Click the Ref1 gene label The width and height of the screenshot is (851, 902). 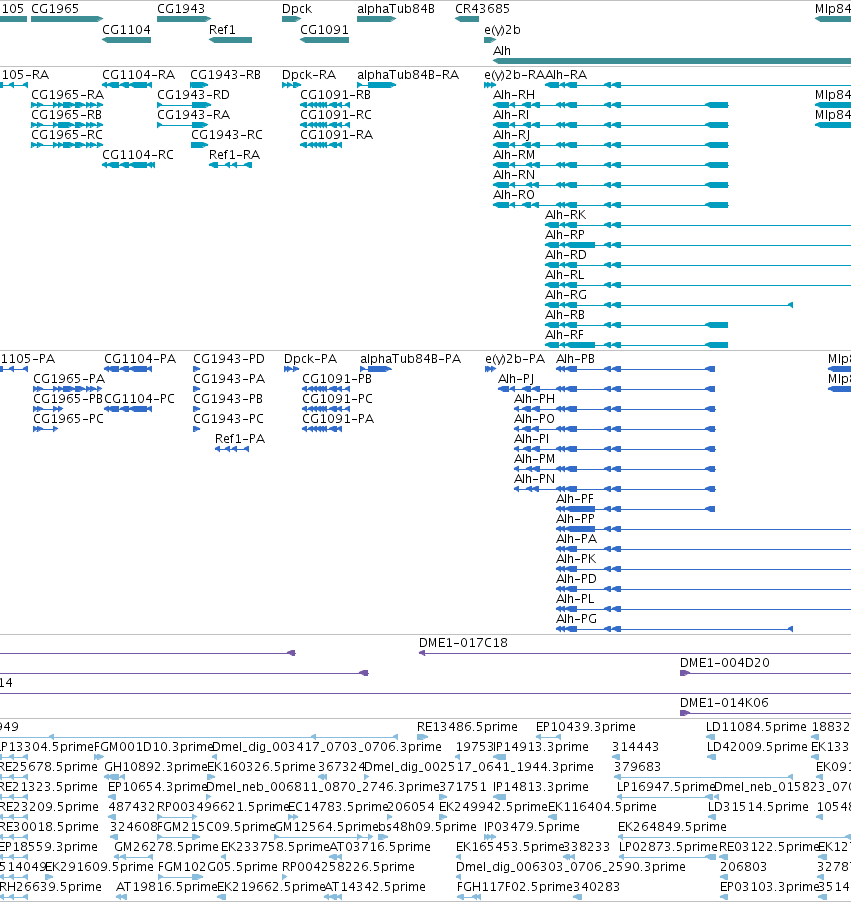tap(222, 29)
